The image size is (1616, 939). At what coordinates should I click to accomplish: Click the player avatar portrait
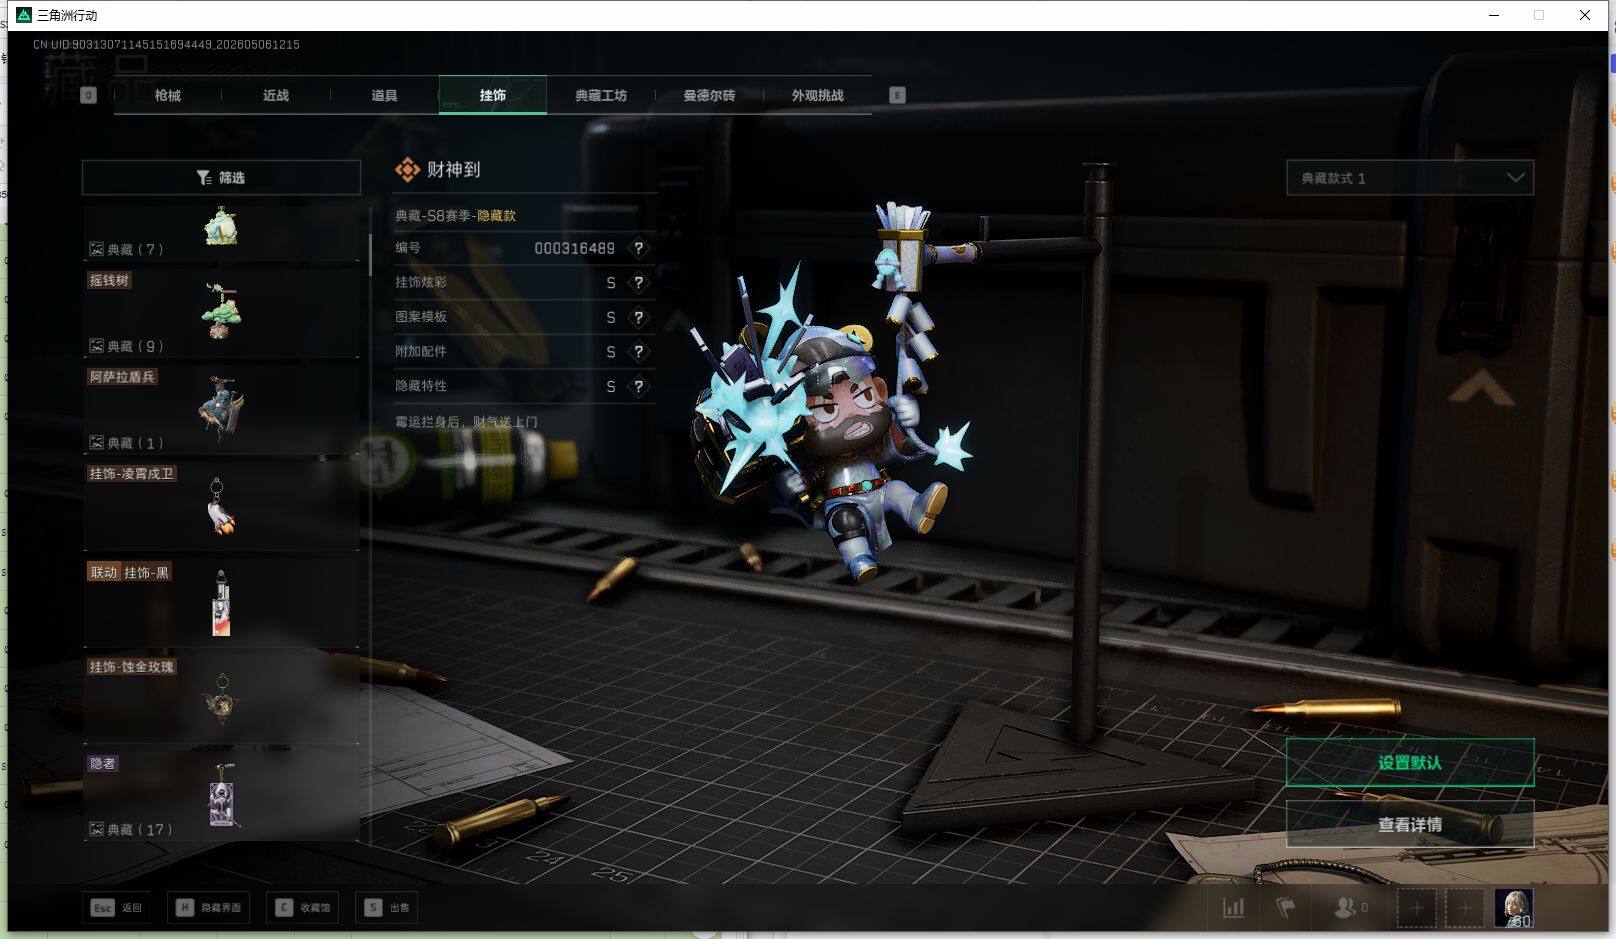1514,908
